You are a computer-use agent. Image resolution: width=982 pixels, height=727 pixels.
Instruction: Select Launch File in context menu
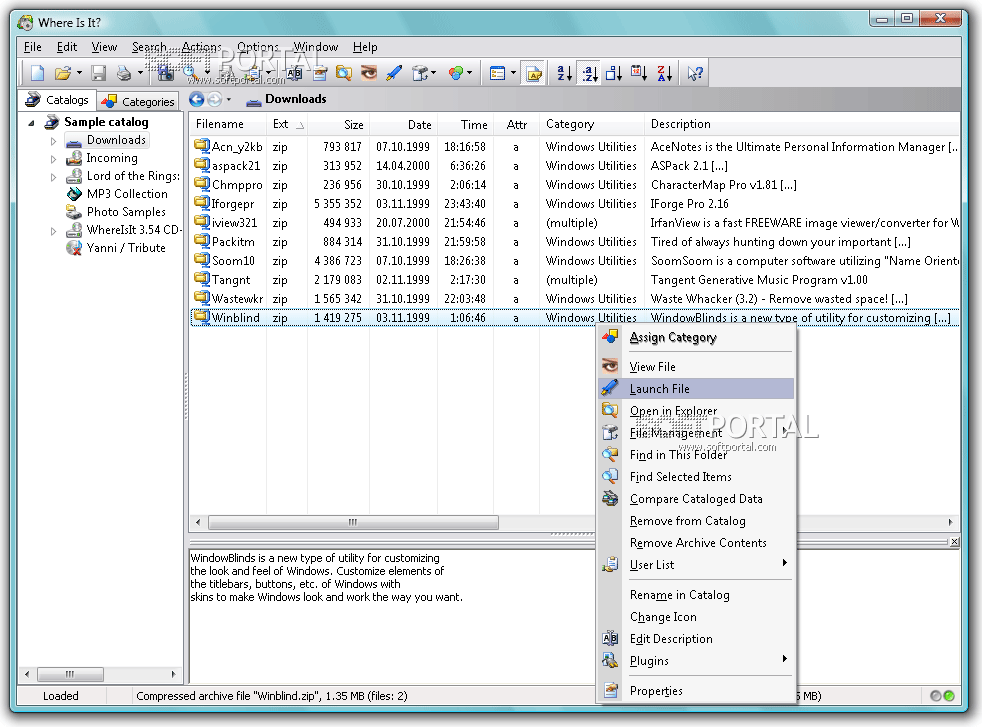659,389
